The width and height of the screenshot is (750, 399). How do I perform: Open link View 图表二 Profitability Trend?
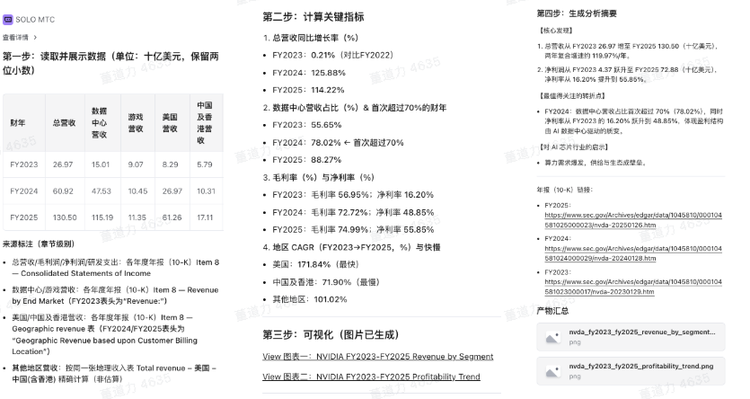[371, 377]
